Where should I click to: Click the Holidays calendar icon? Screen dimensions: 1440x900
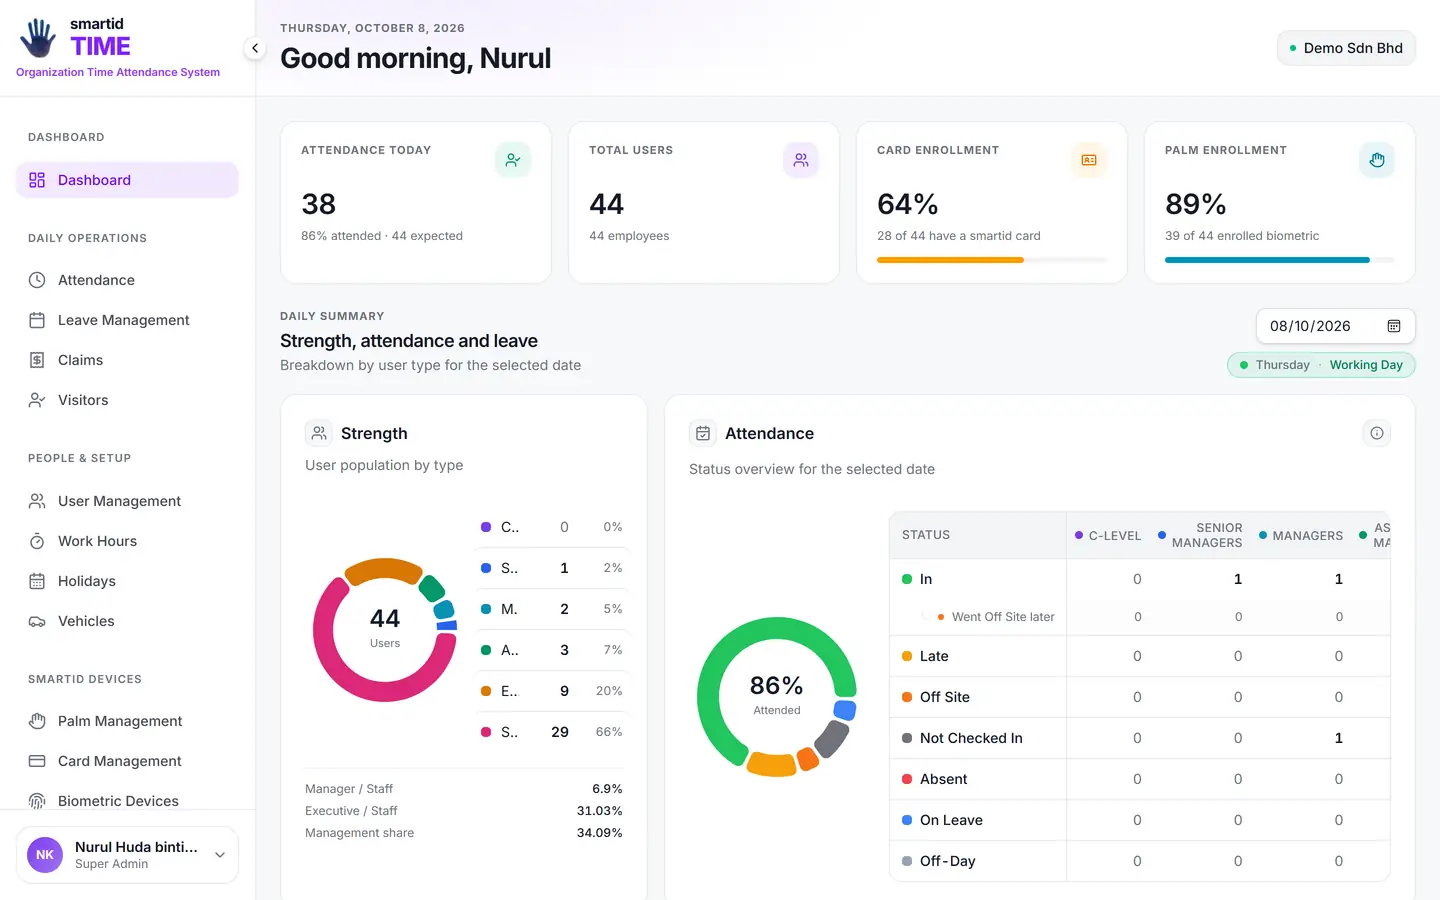pos(37,581)
